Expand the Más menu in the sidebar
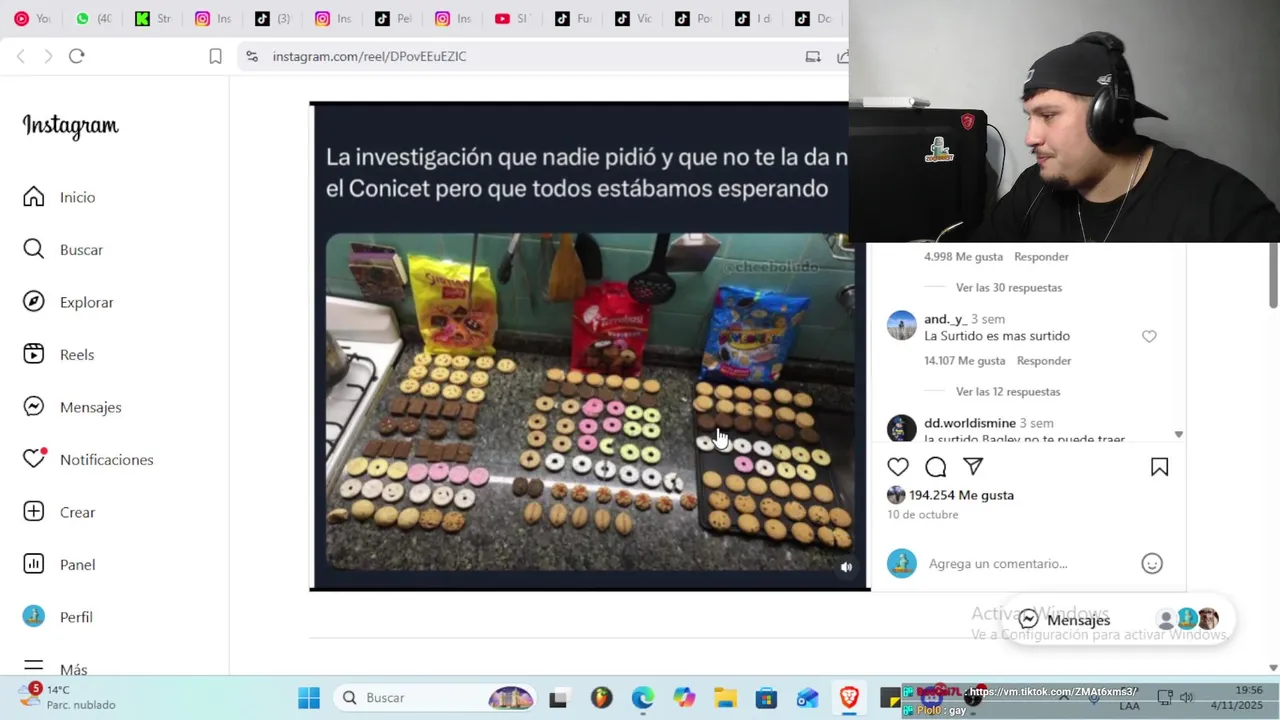The height and width of the screenshot is (720, 1280). tap(55, 668)
